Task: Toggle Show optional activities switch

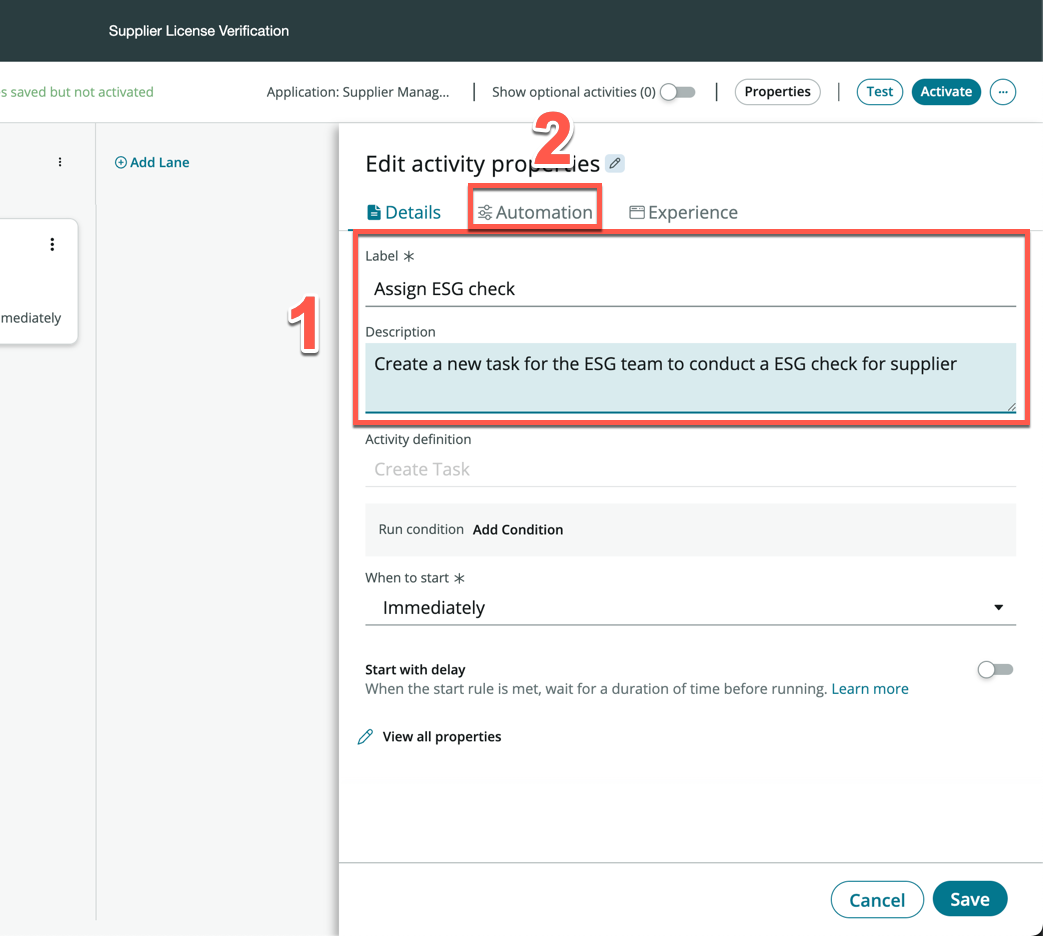Action: pyautogui.click(x=678, y=92)
